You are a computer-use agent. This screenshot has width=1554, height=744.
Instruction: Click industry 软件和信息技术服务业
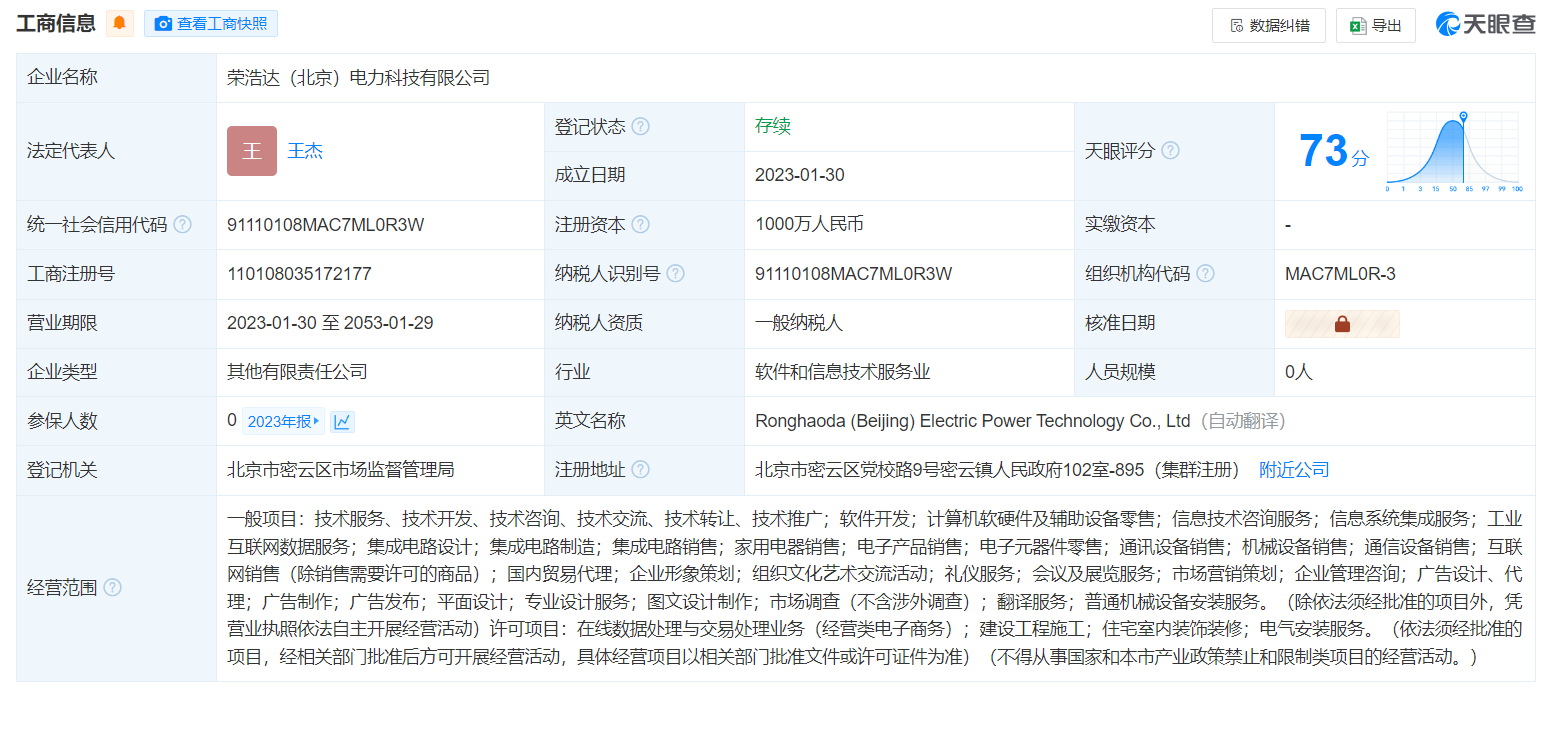click(843, 372)
